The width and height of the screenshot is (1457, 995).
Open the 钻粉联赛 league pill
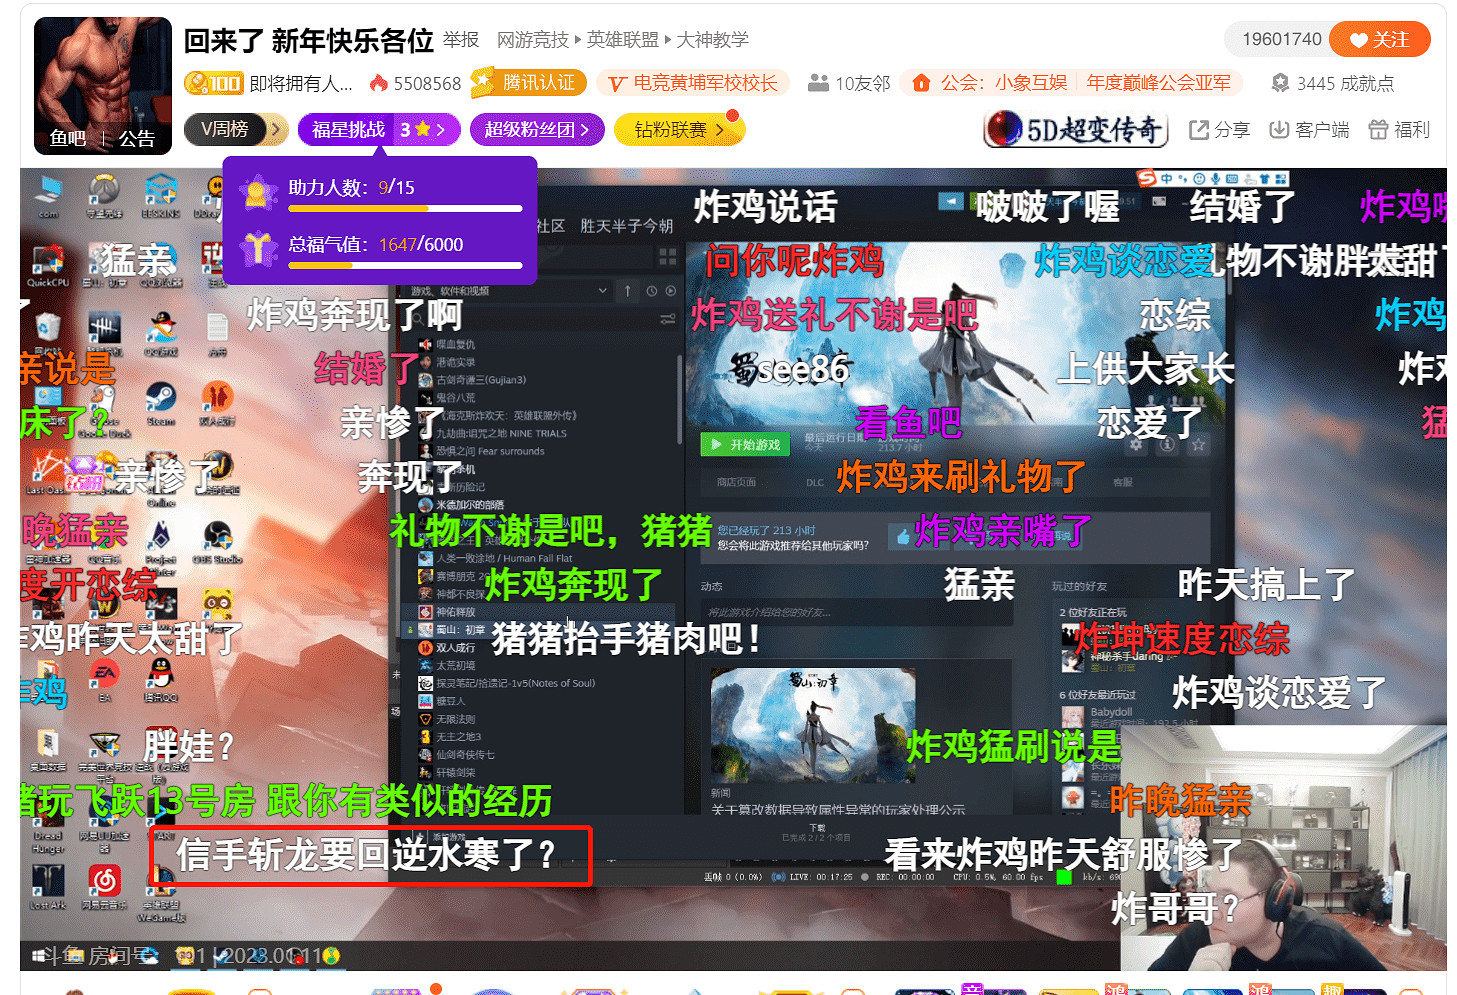pyautogui.click(x=678, y=130)
